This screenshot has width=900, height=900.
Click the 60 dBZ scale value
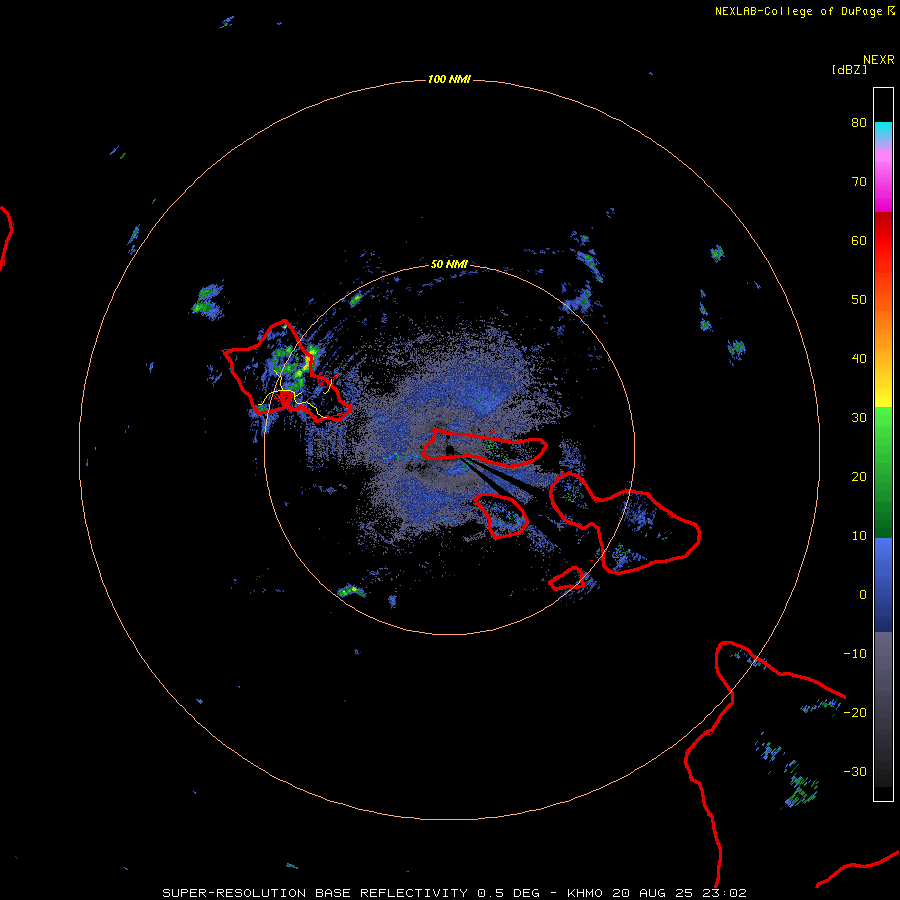coord(859,240)
